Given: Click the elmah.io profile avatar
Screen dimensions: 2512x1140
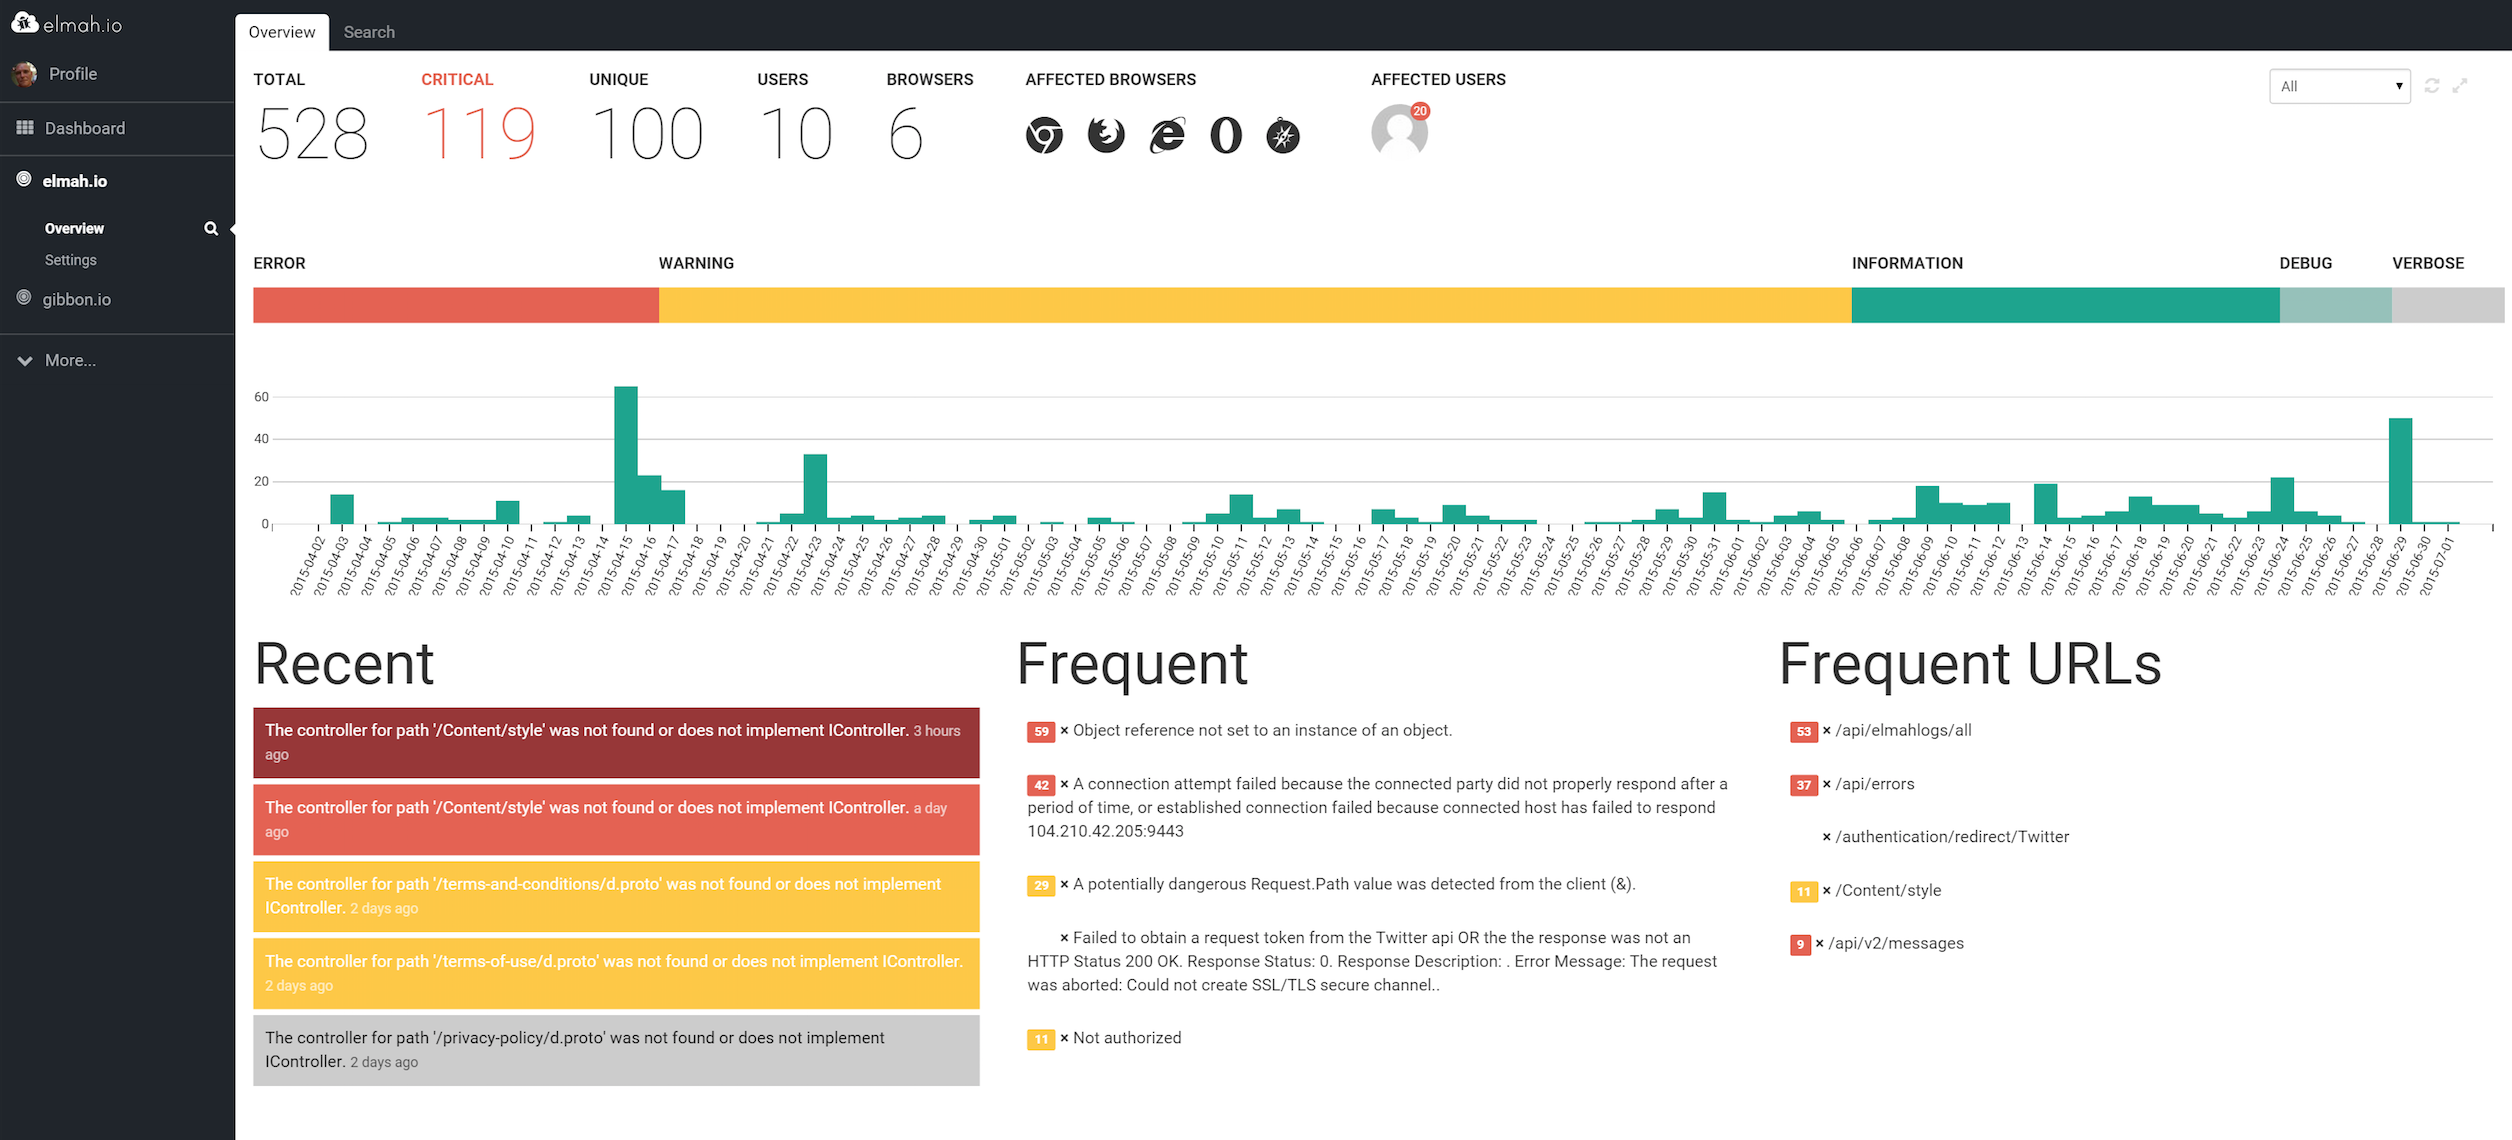Looking at the screenshot, I should coord(24,72).
